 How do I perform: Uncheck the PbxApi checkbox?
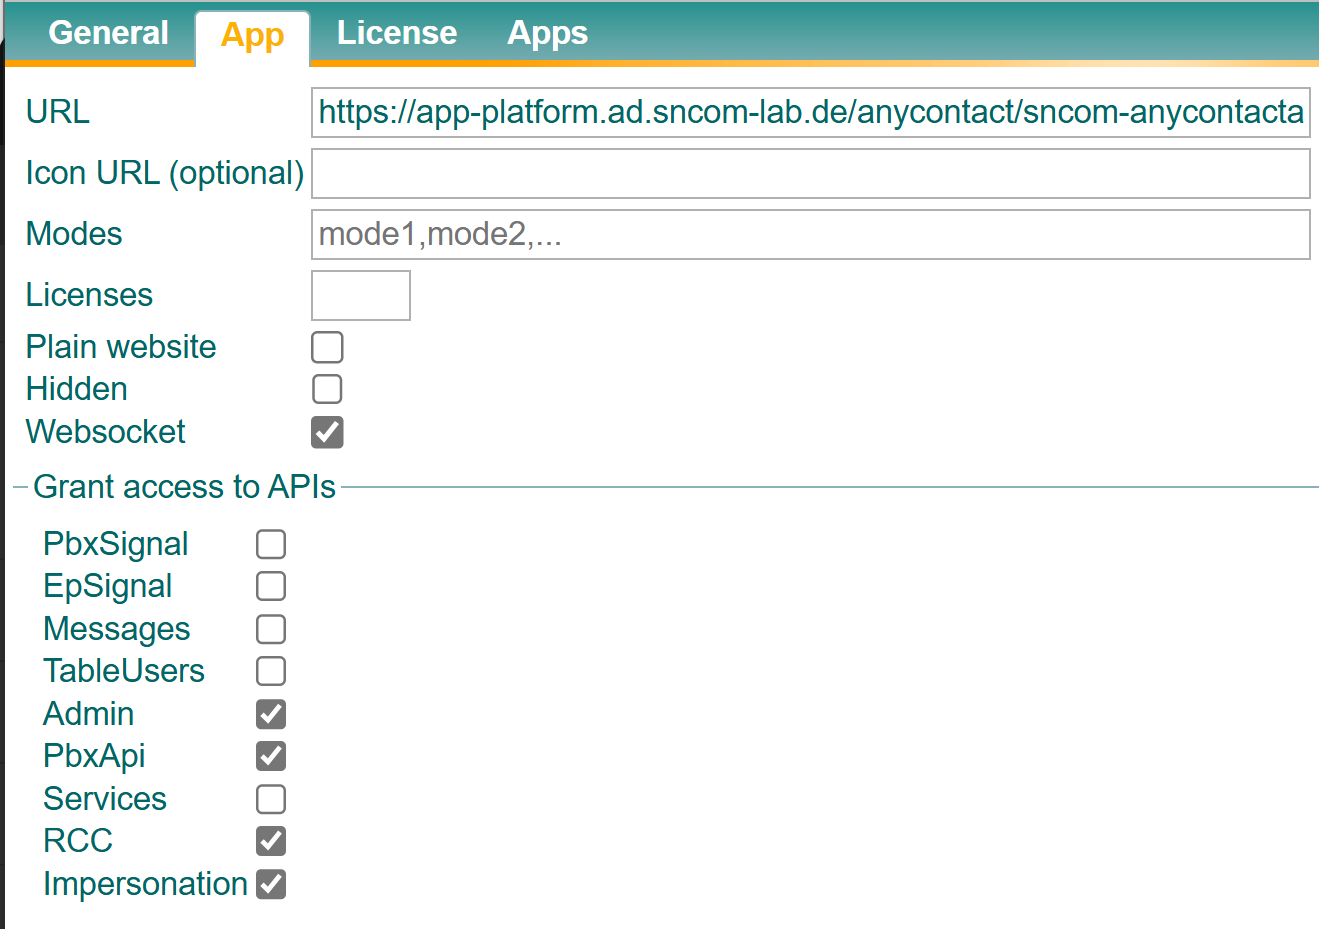click(271, 756)
